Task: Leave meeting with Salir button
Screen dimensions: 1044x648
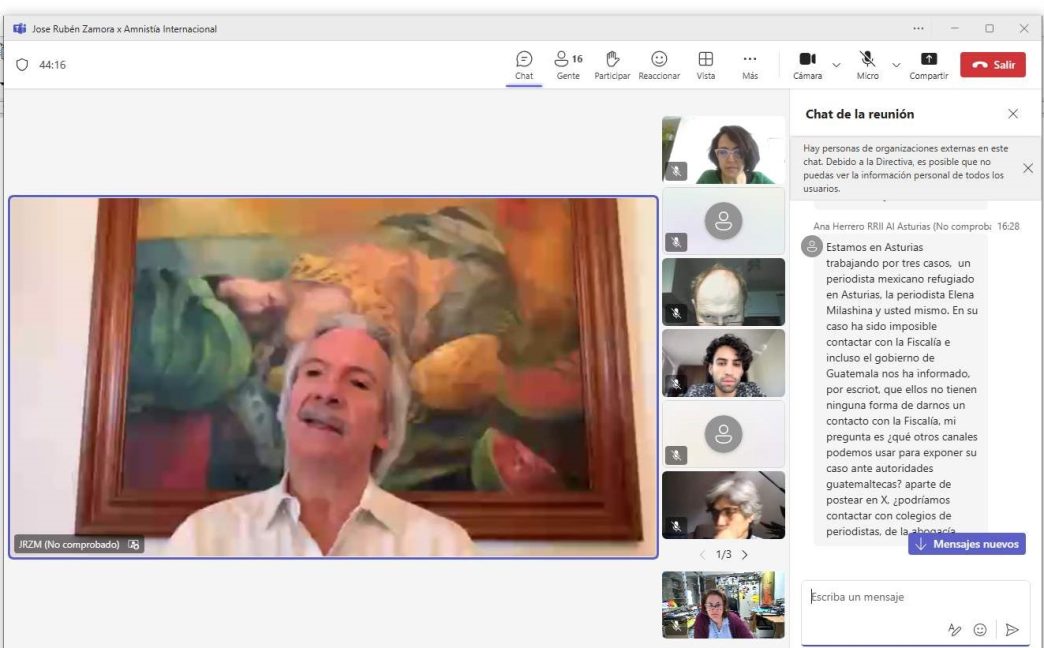Action: point(993,65)
